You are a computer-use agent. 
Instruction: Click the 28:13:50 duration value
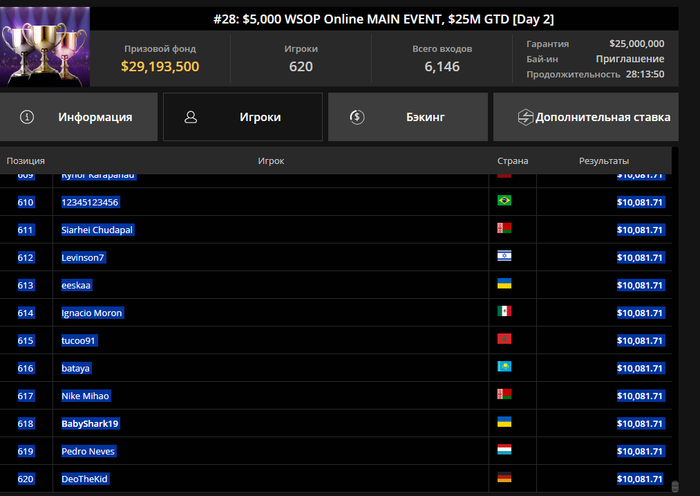pyautogui.click(x=645, y=74)
